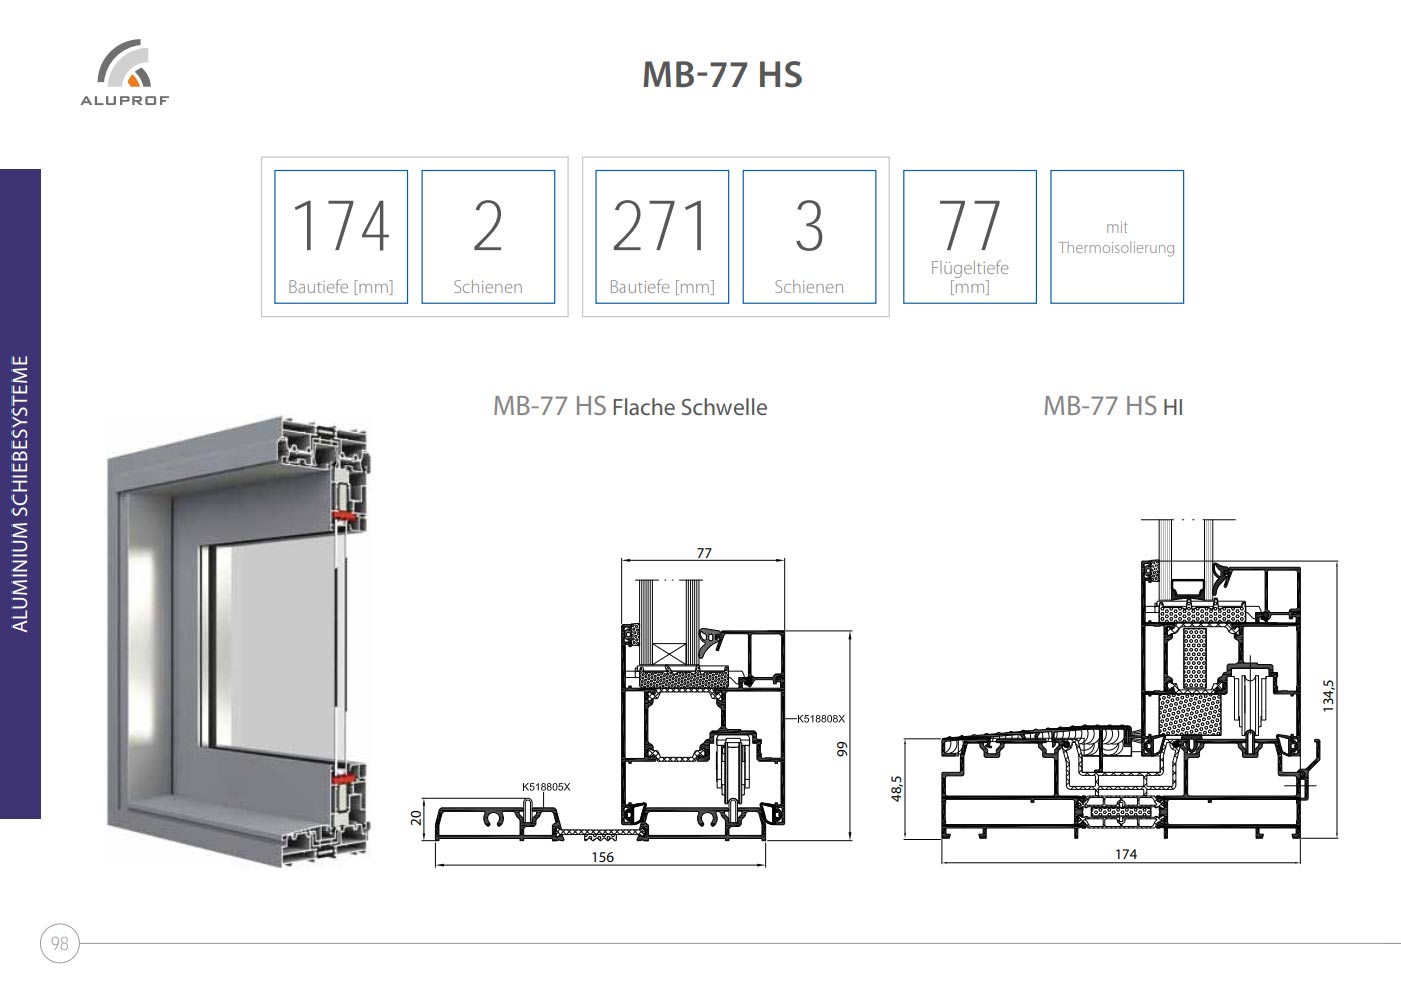The image size is (1401, 985).
Task: Select the 3 Schienen box
Action: pyautogui.click(x=809, y=237)
